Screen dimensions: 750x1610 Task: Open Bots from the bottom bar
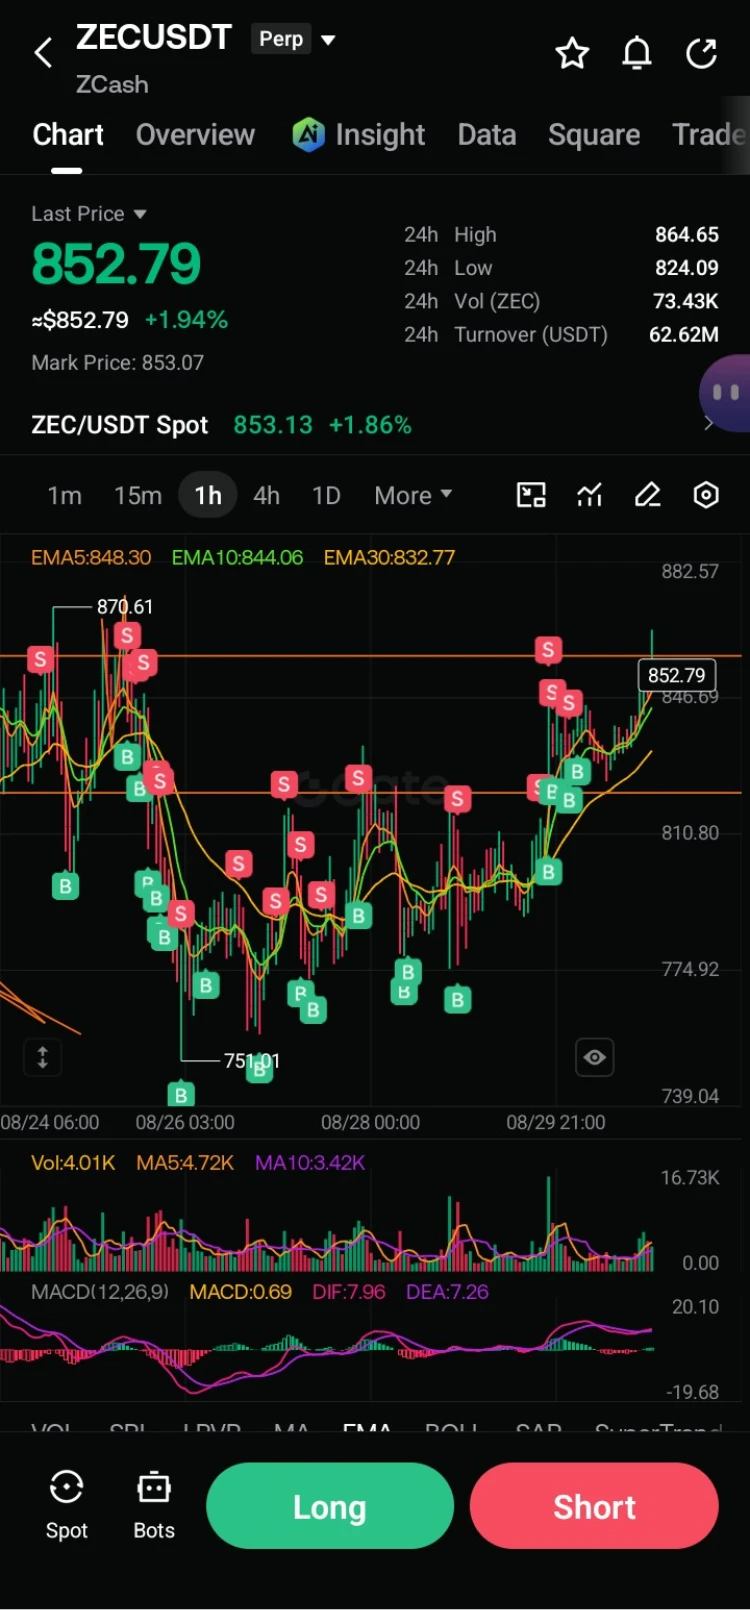154,1505
